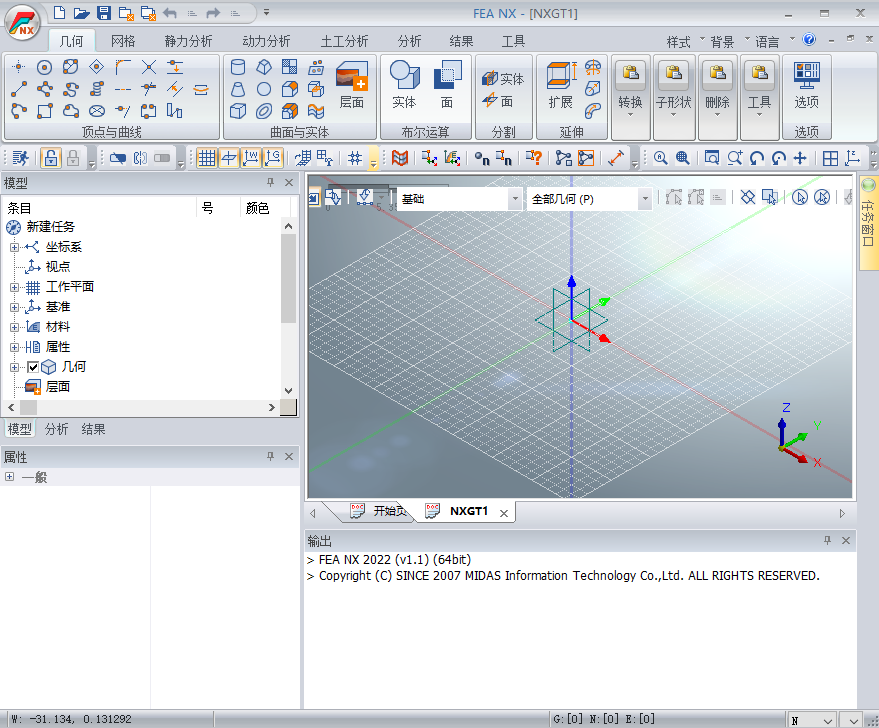879x728 pixels.
Task: Open the 全部几何 (P) selection dropdown
Action: [x=645, y=199]
